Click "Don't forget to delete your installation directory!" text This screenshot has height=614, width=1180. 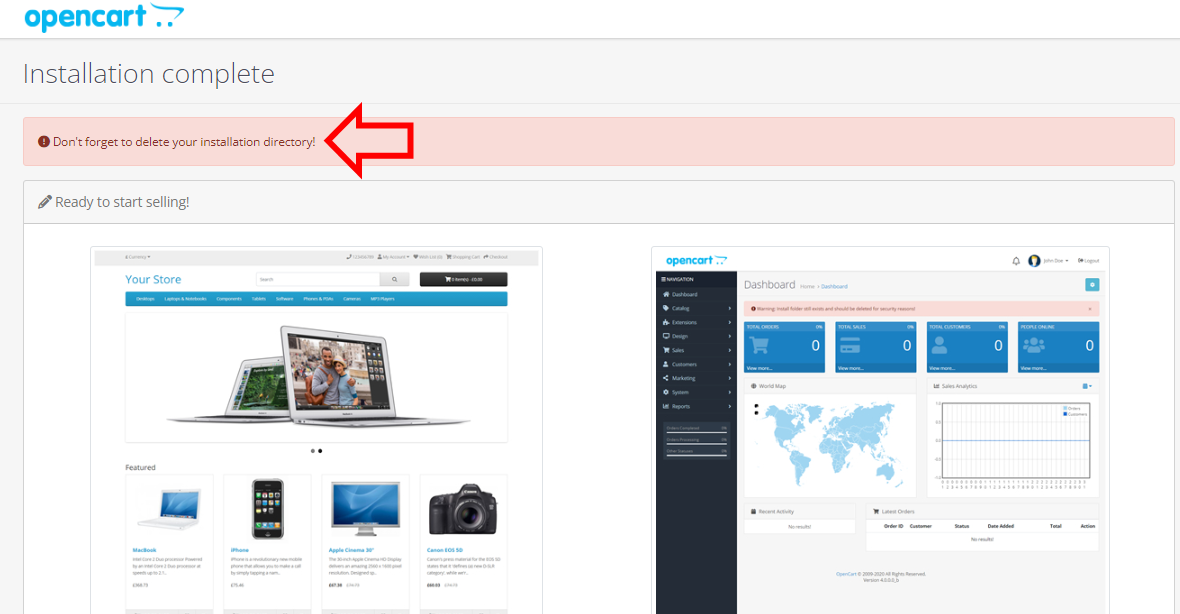(184, 141)
